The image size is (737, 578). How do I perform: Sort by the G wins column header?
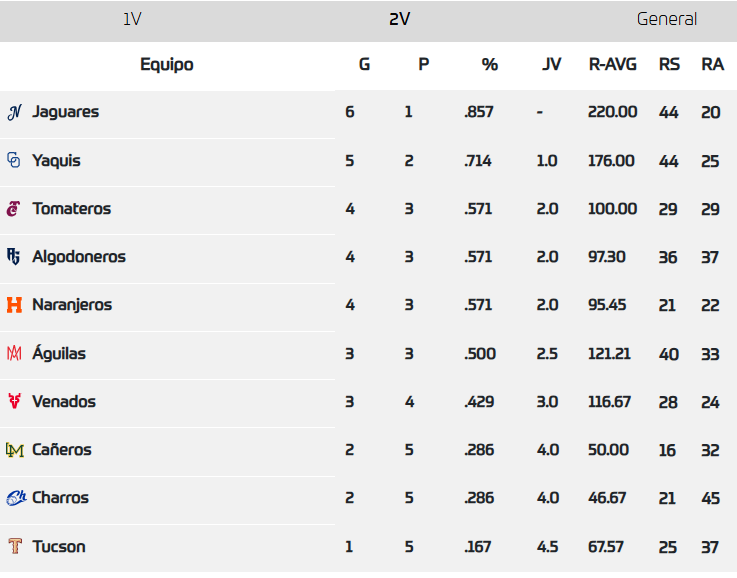364,65
